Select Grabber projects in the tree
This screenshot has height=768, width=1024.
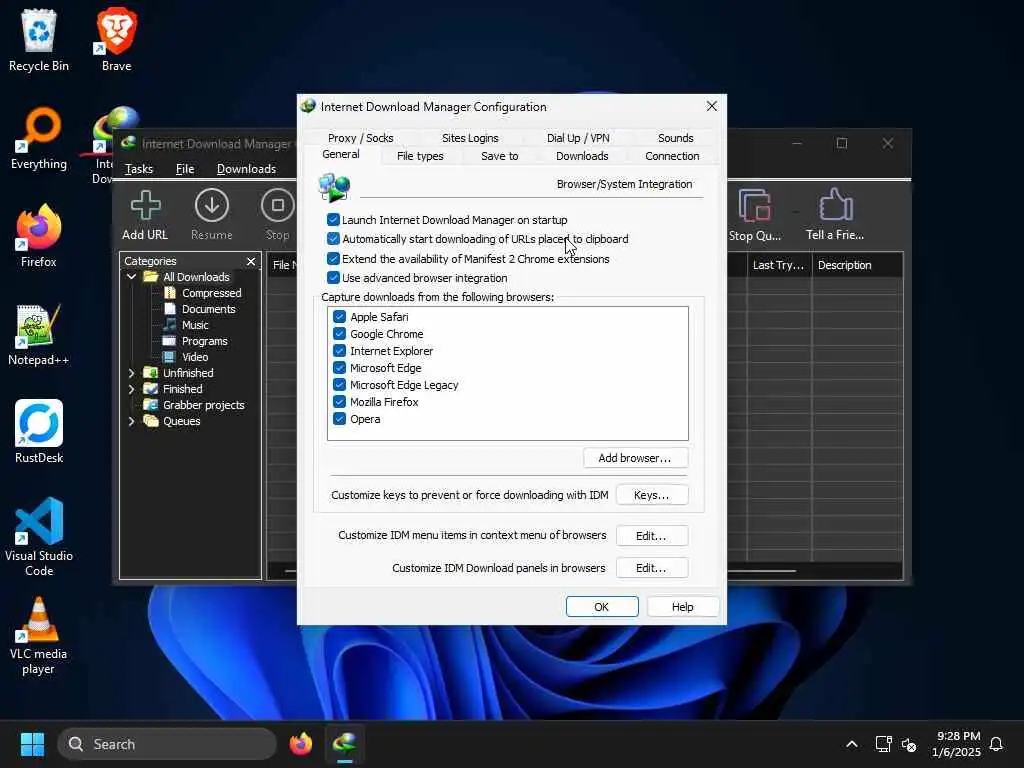pos(203,405)
